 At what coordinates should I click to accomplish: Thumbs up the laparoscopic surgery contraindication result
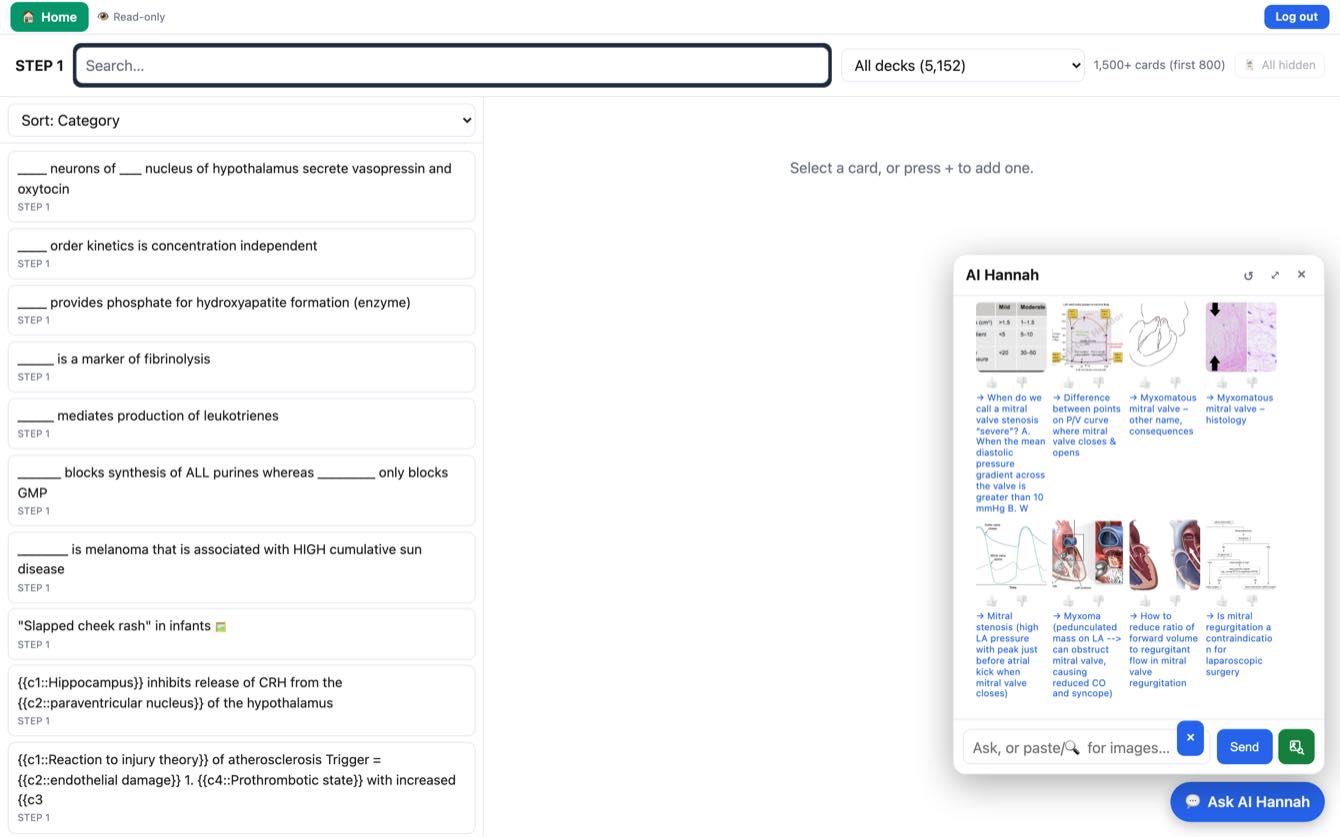1222,601
